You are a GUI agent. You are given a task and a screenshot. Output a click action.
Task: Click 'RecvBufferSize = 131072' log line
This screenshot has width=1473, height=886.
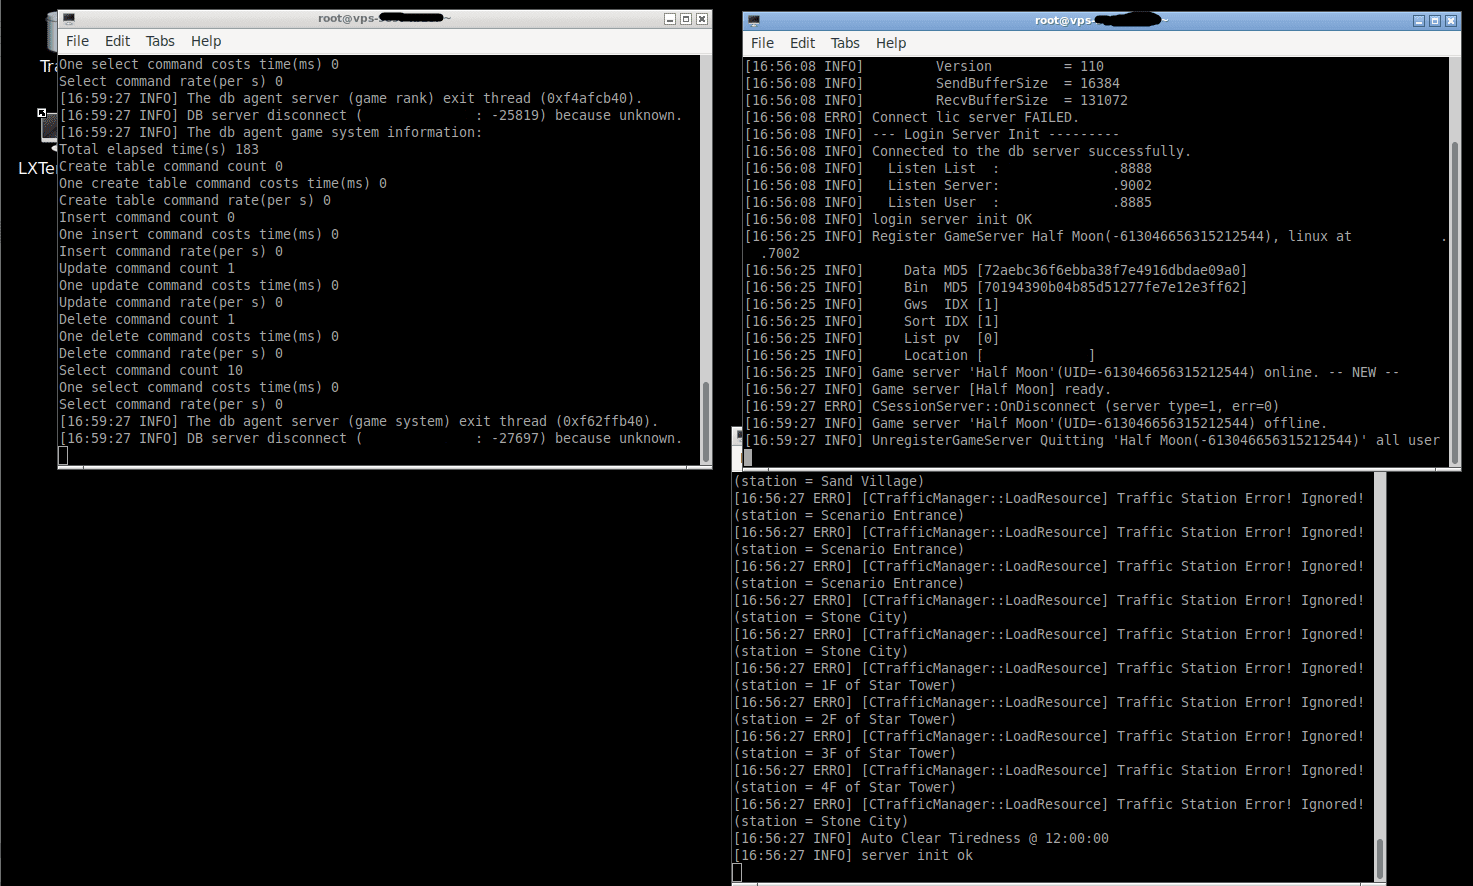tap(936, 100)
